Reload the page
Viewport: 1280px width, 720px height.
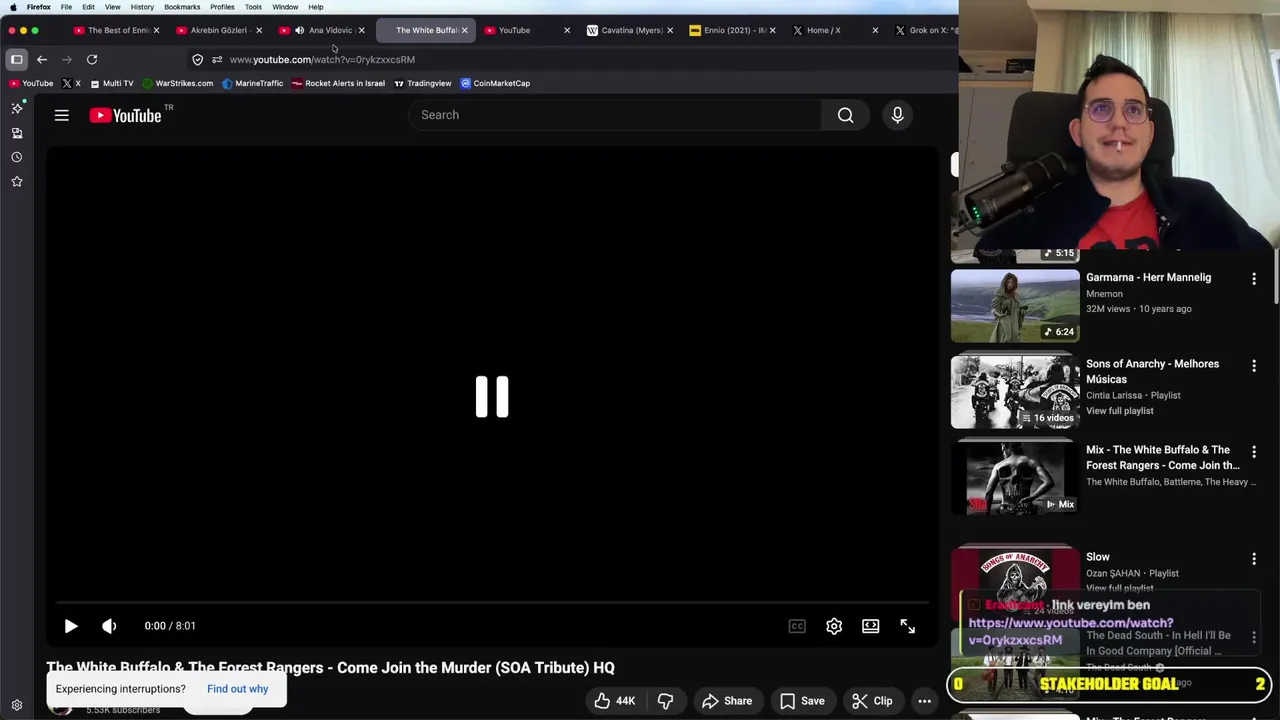pyautogui.click(x=92, y=60)
